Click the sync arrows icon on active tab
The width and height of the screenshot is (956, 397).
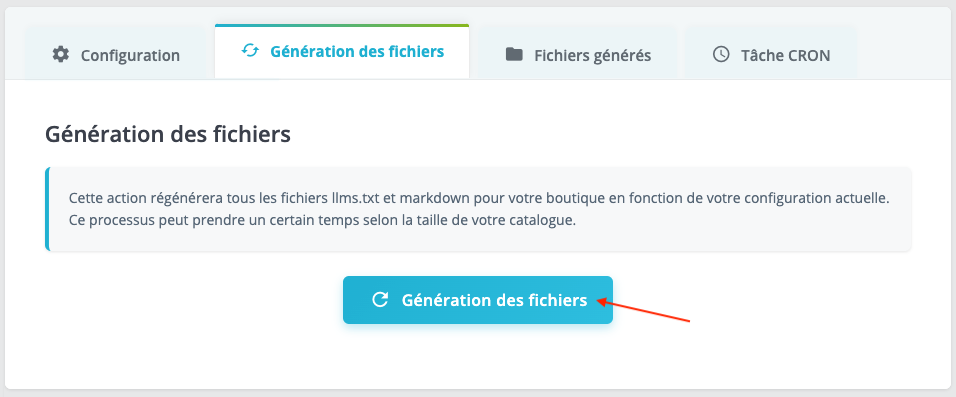click(x=250, y=51)
